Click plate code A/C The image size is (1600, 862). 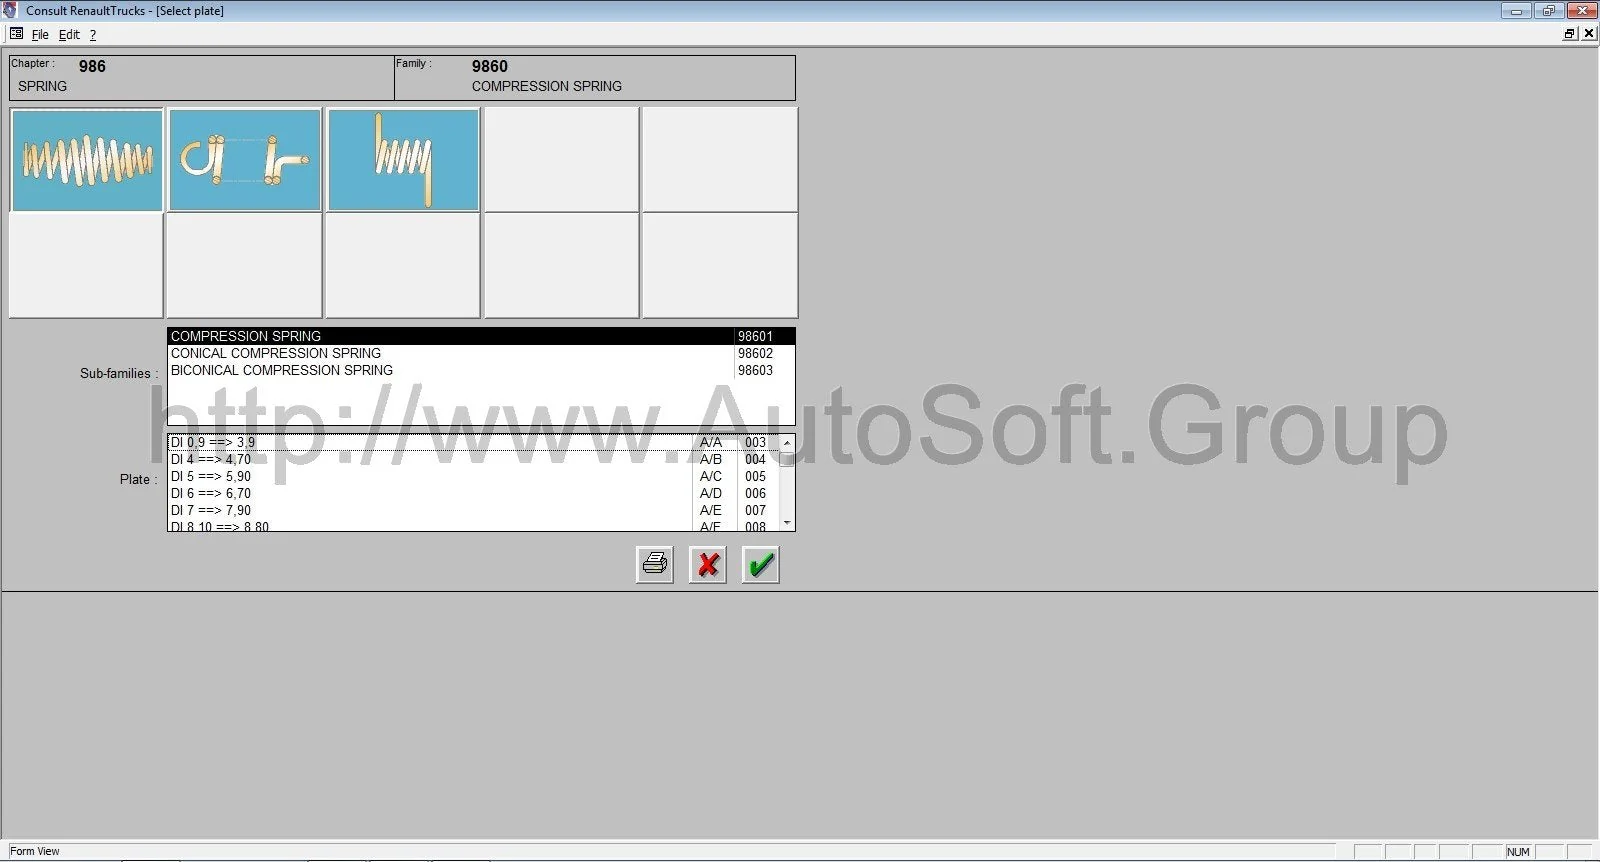click(x=711, y=476)
